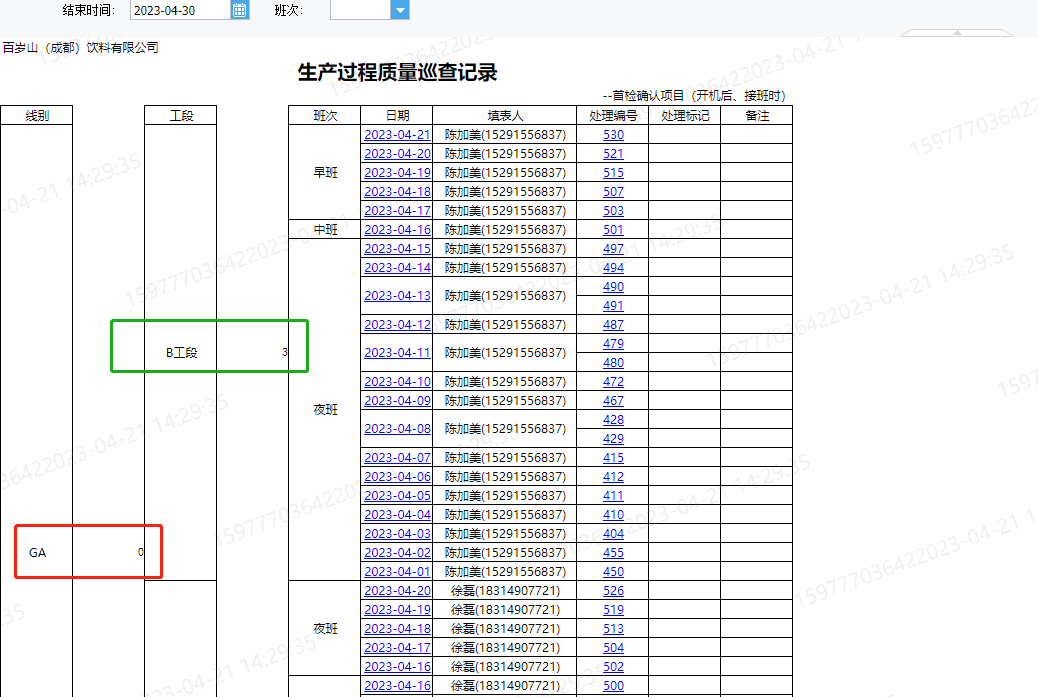Open process number link 494
The image size is (1038, 697).
tap(613, 267)
